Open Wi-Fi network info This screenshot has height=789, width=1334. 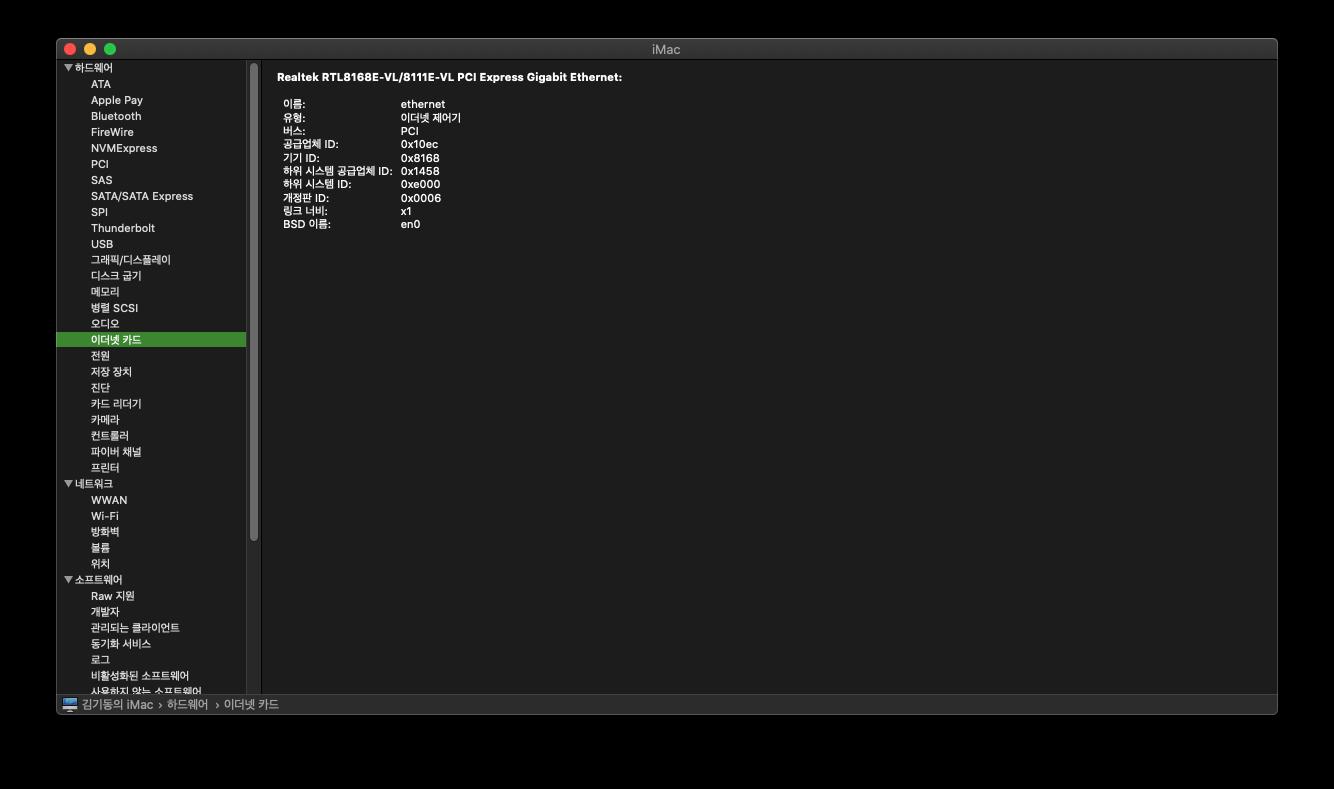click(x=105, y=516)
